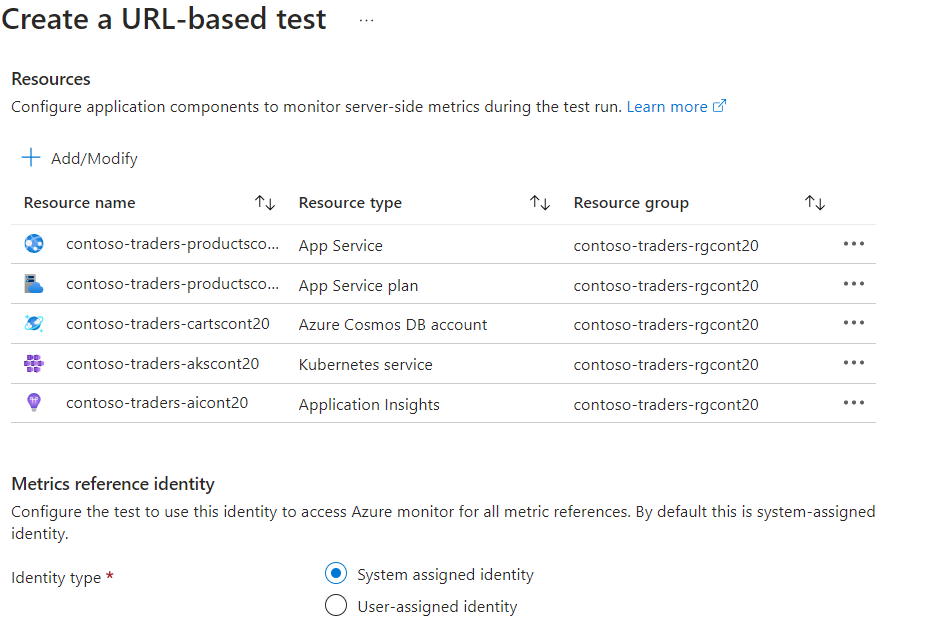Select the System assigned identity radio button
This screenshot has height=642, width=943.
pyautogui.click(x=336, y=573)
